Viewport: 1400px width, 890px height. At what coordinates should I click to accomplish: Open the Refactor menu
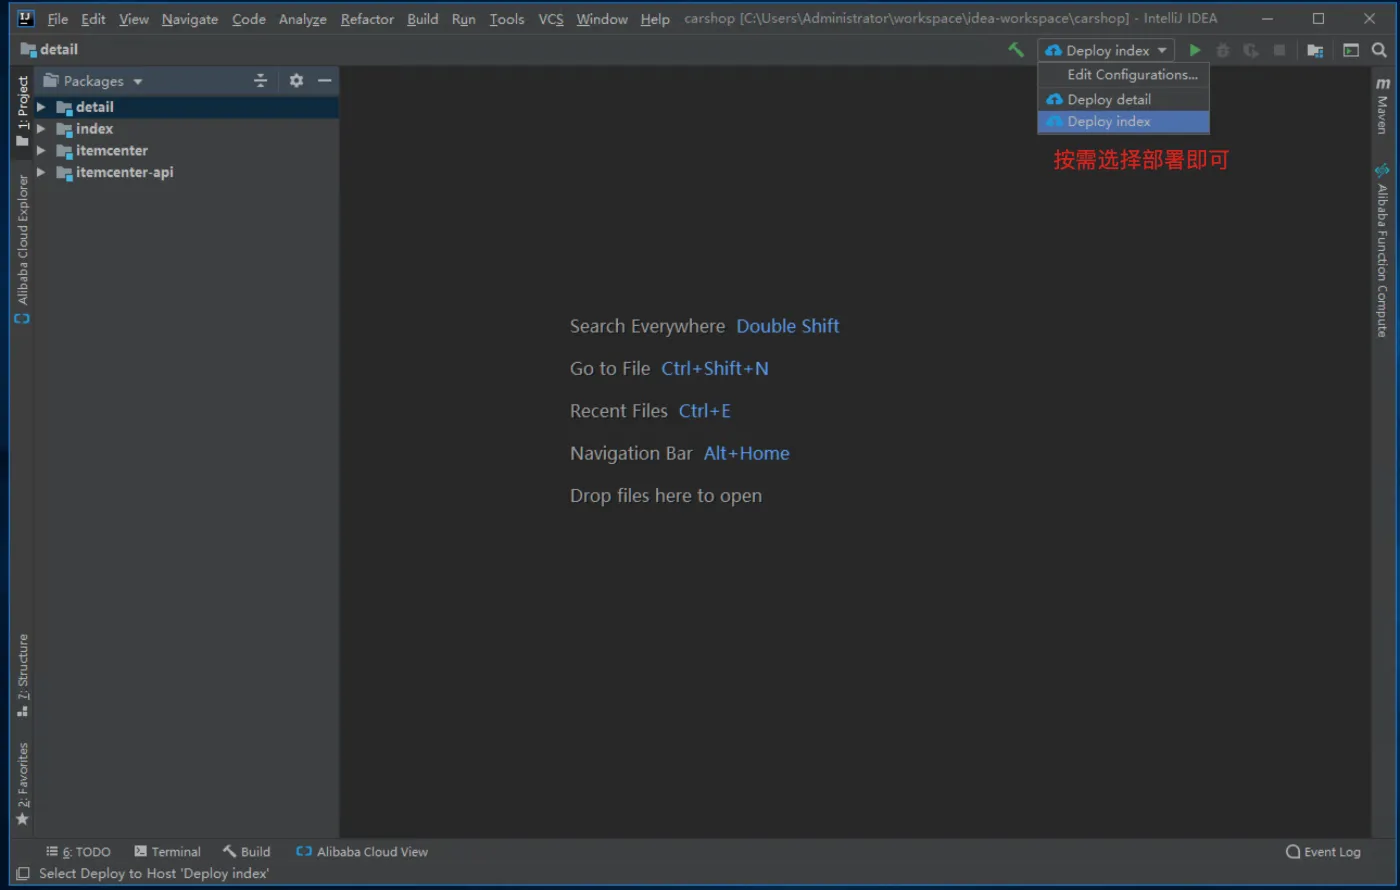[367, 19]
